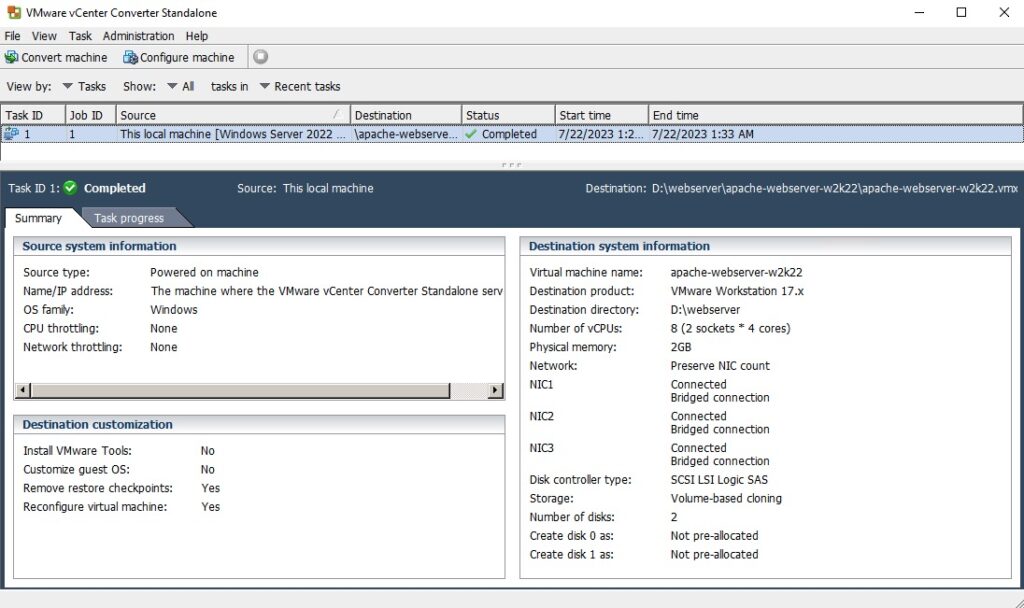The width and height of the screenshot is (1024, 608).
Task: Click the green completed badge next to Task ID 1
Action: (71, 188)
